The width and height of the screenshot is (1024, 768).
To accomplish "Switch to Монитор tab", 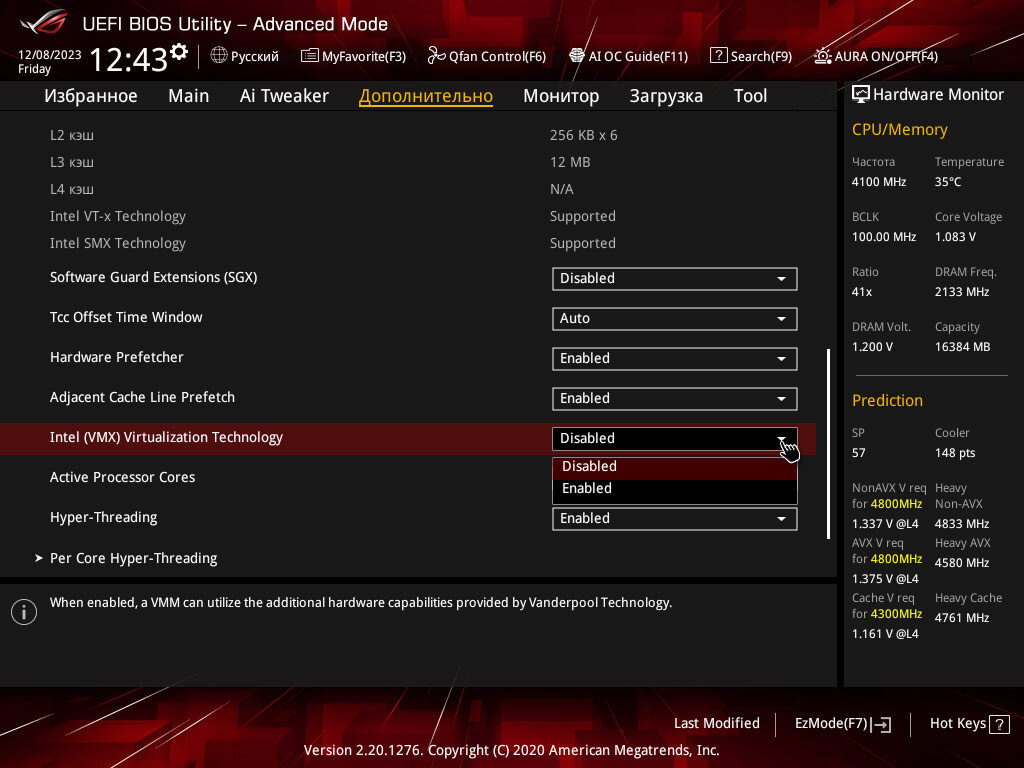I will 561,96.
